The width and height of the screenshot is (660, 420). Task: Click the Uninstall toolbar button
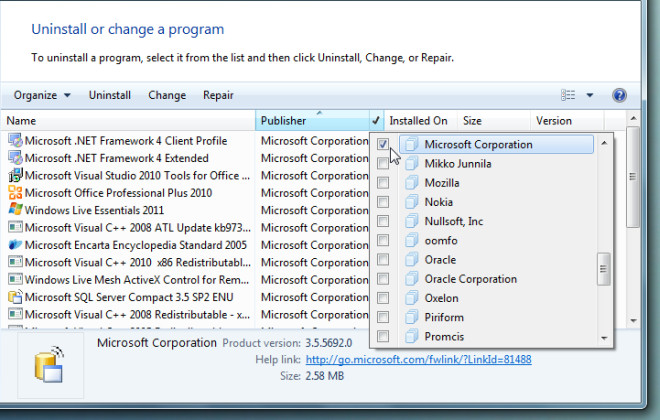110,95
